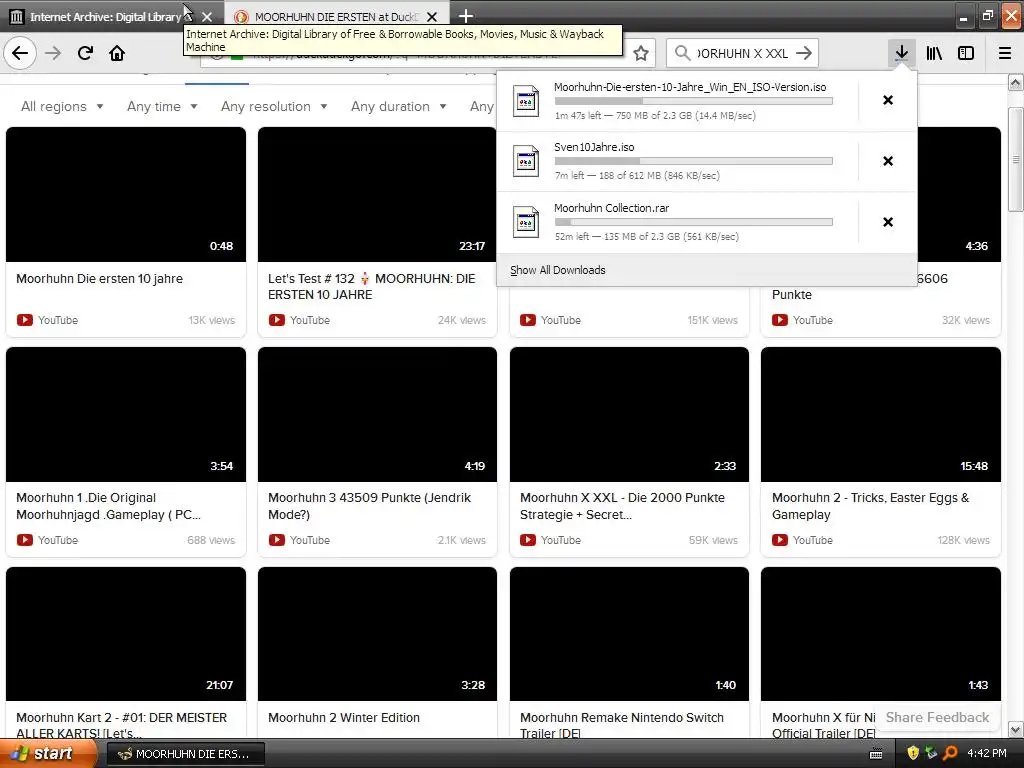This screenshot has height=768, width=1024.
Task: Click the YouTube icon under Moorhuhn X XXL
Action: [528, 540]
